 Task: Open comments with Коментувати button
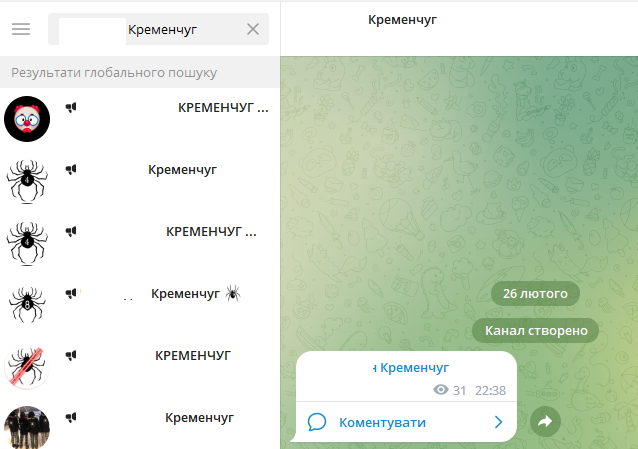[382, 422]
